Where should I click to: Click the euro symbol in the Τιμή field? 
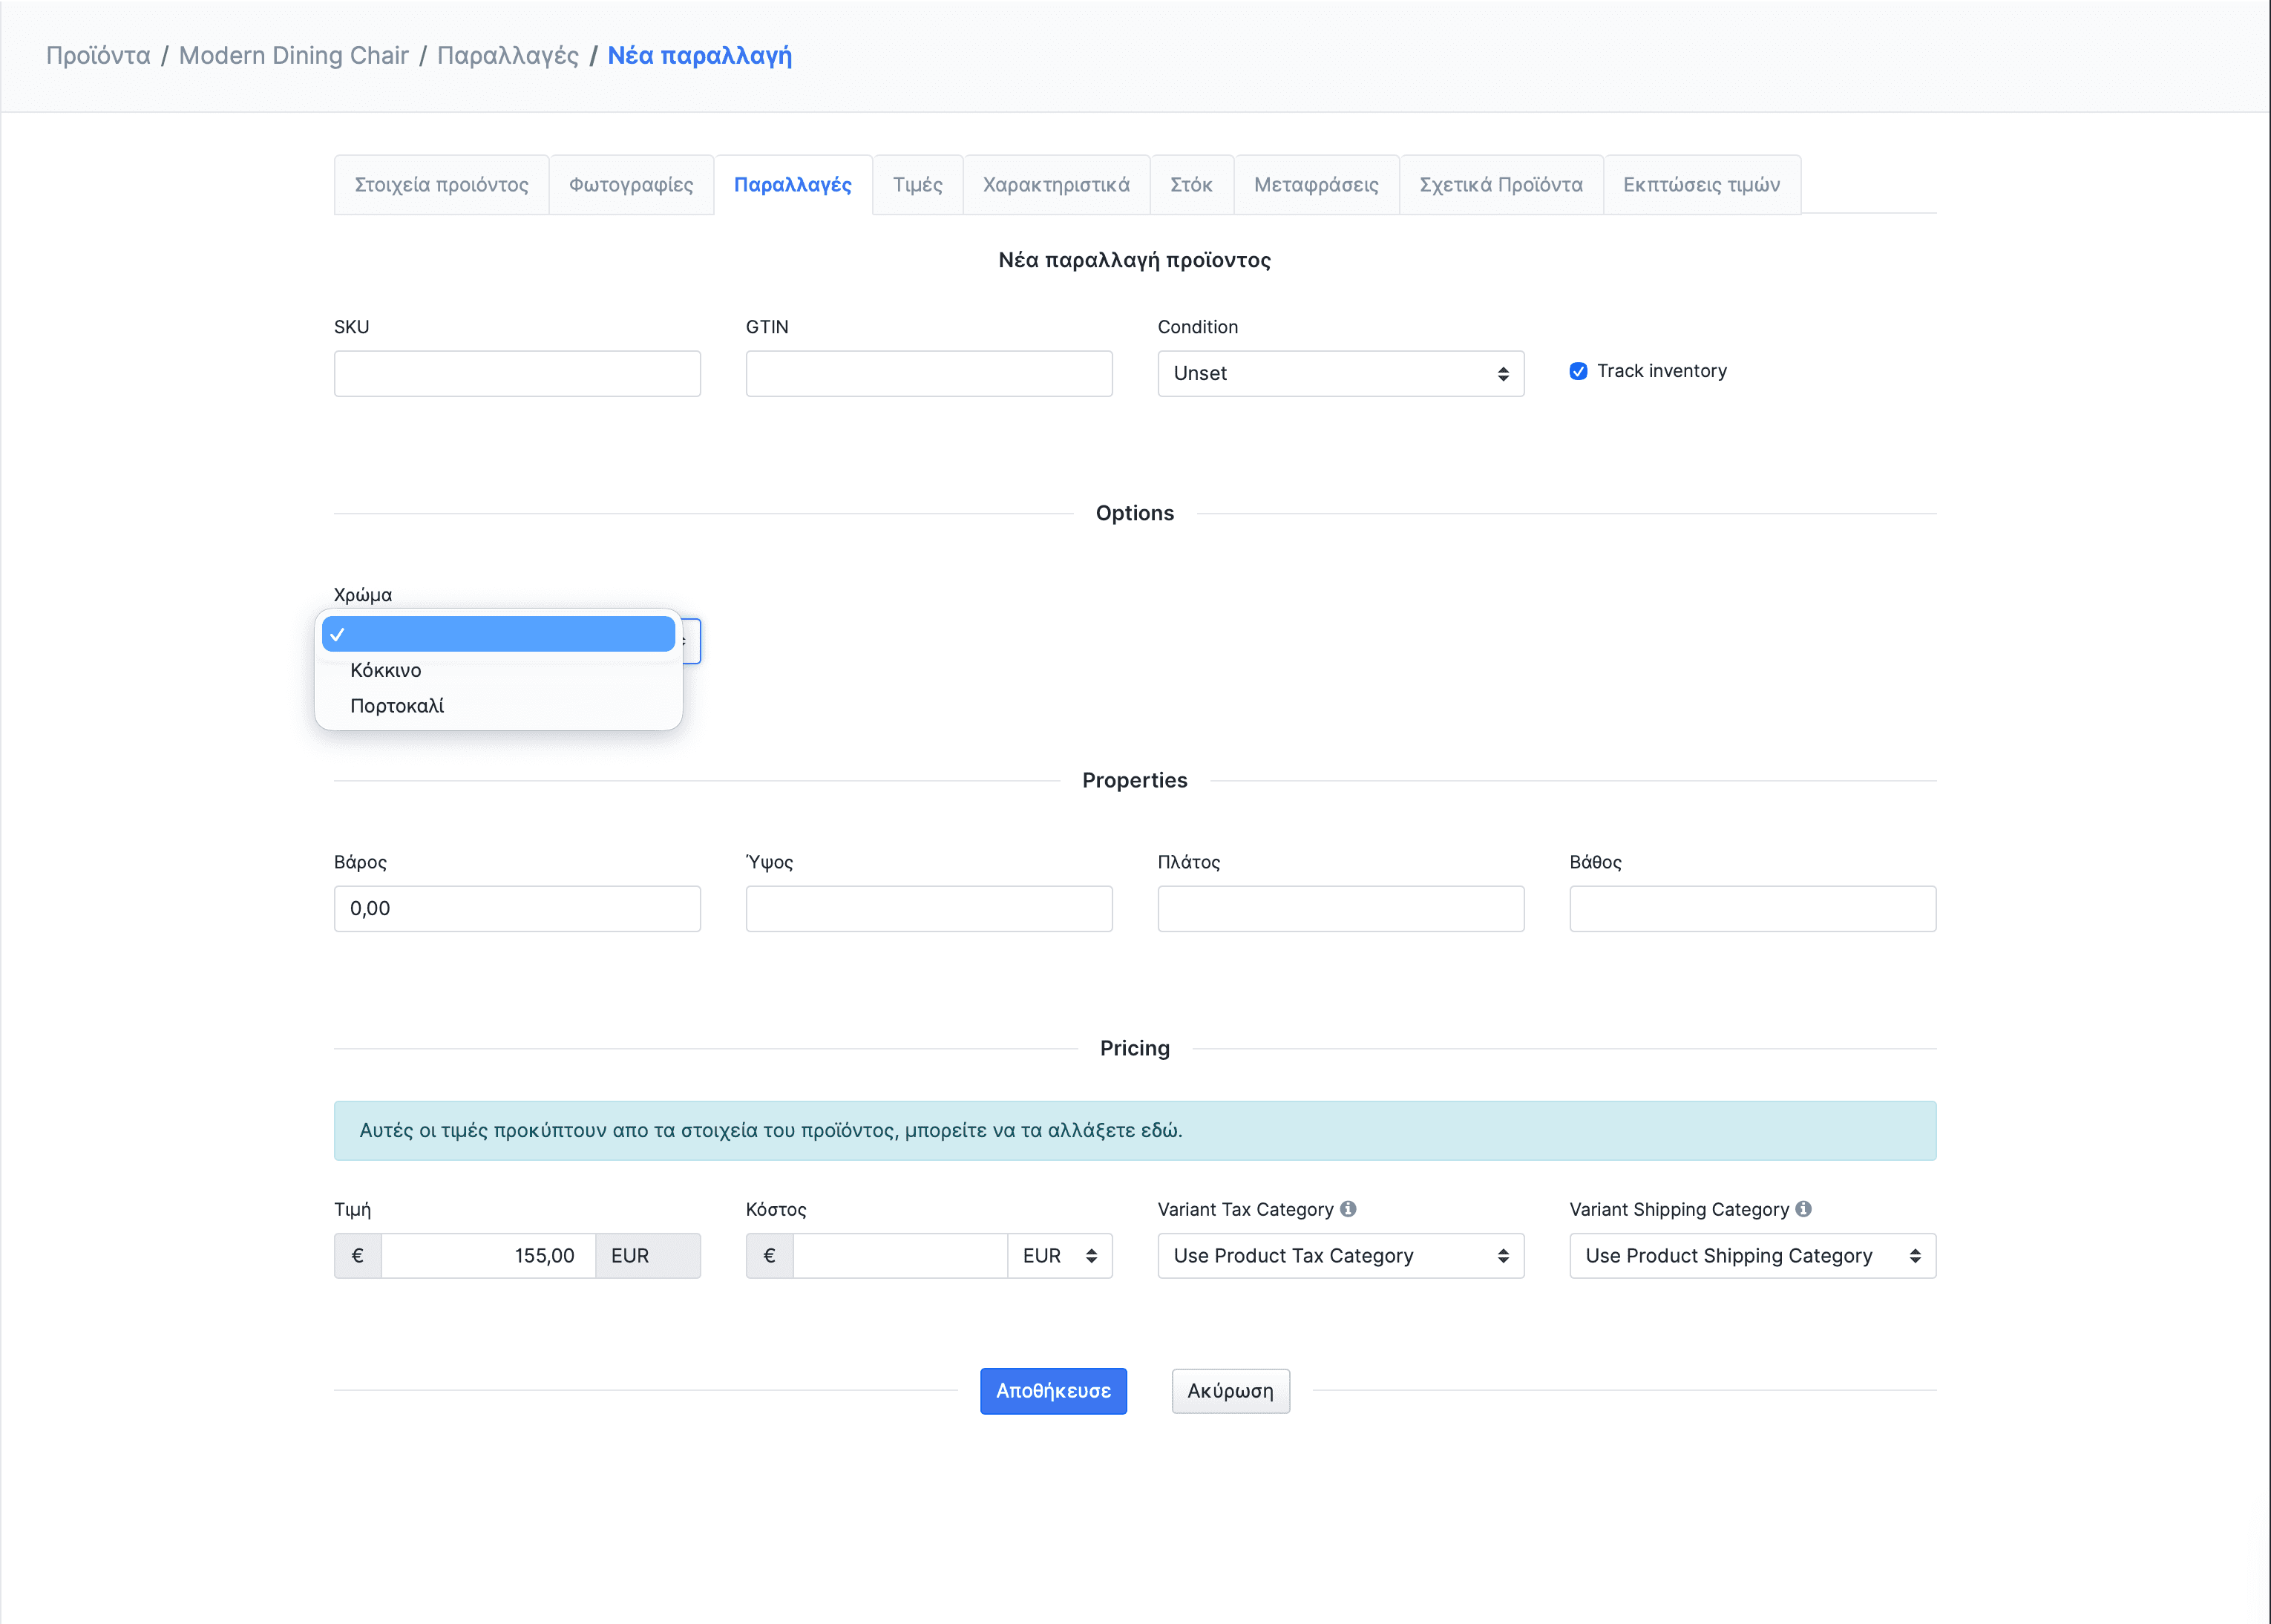point(357,1256)
